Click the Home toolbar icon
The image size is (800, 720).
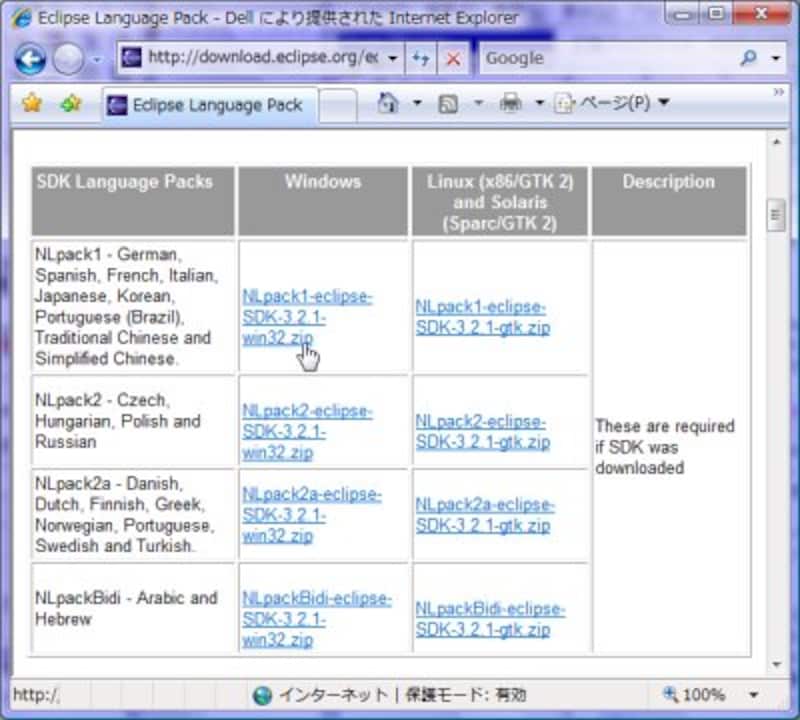[x=388, y=104]
